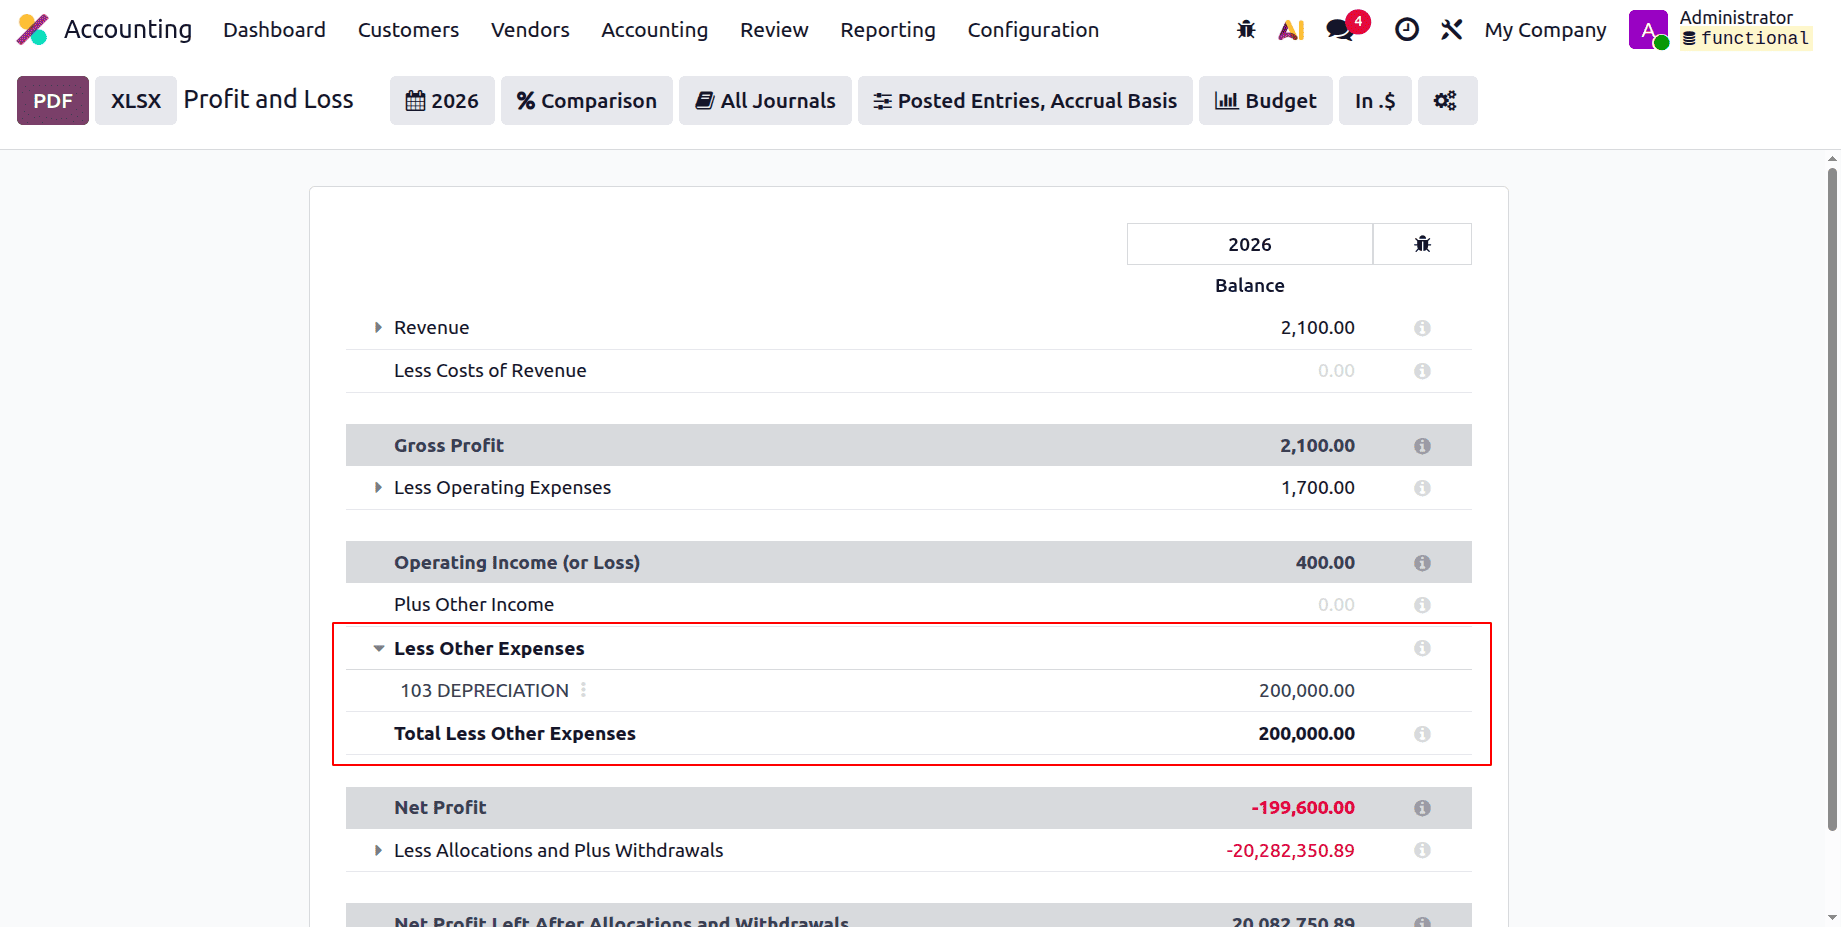Open the Budget dropdown

[1265, 101]
